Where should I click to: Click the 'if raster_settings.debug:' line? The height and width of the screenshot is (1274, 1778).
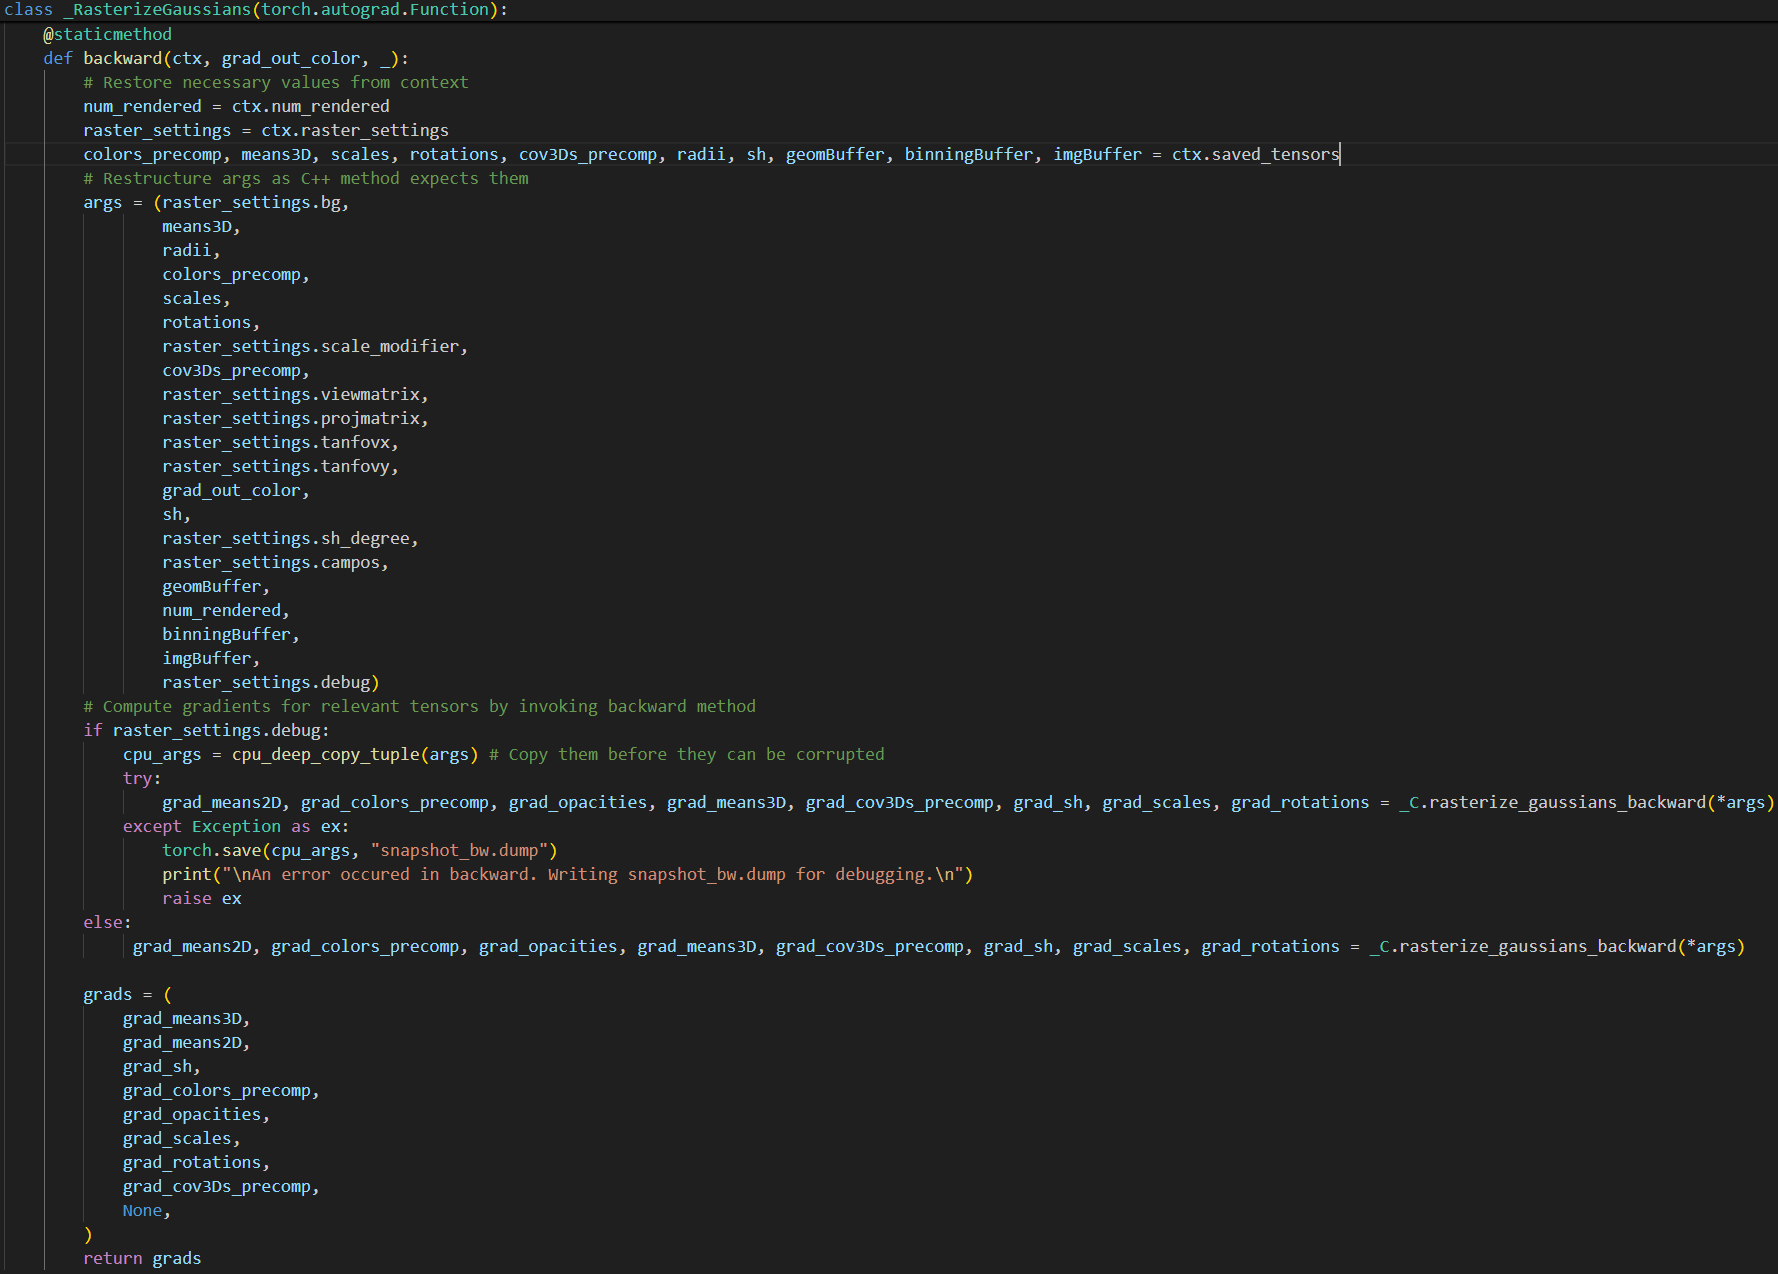pos(206,730)
